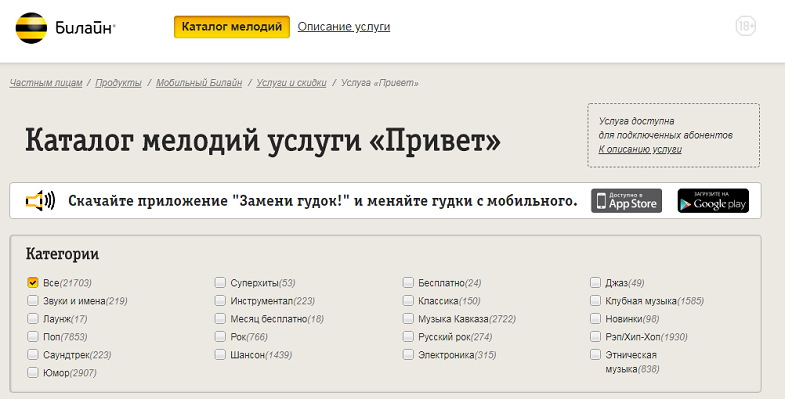This screenshot has width=785, height=399.
Task: Check the "Лаунж" category checkbox
Action: tap(33, 318)
